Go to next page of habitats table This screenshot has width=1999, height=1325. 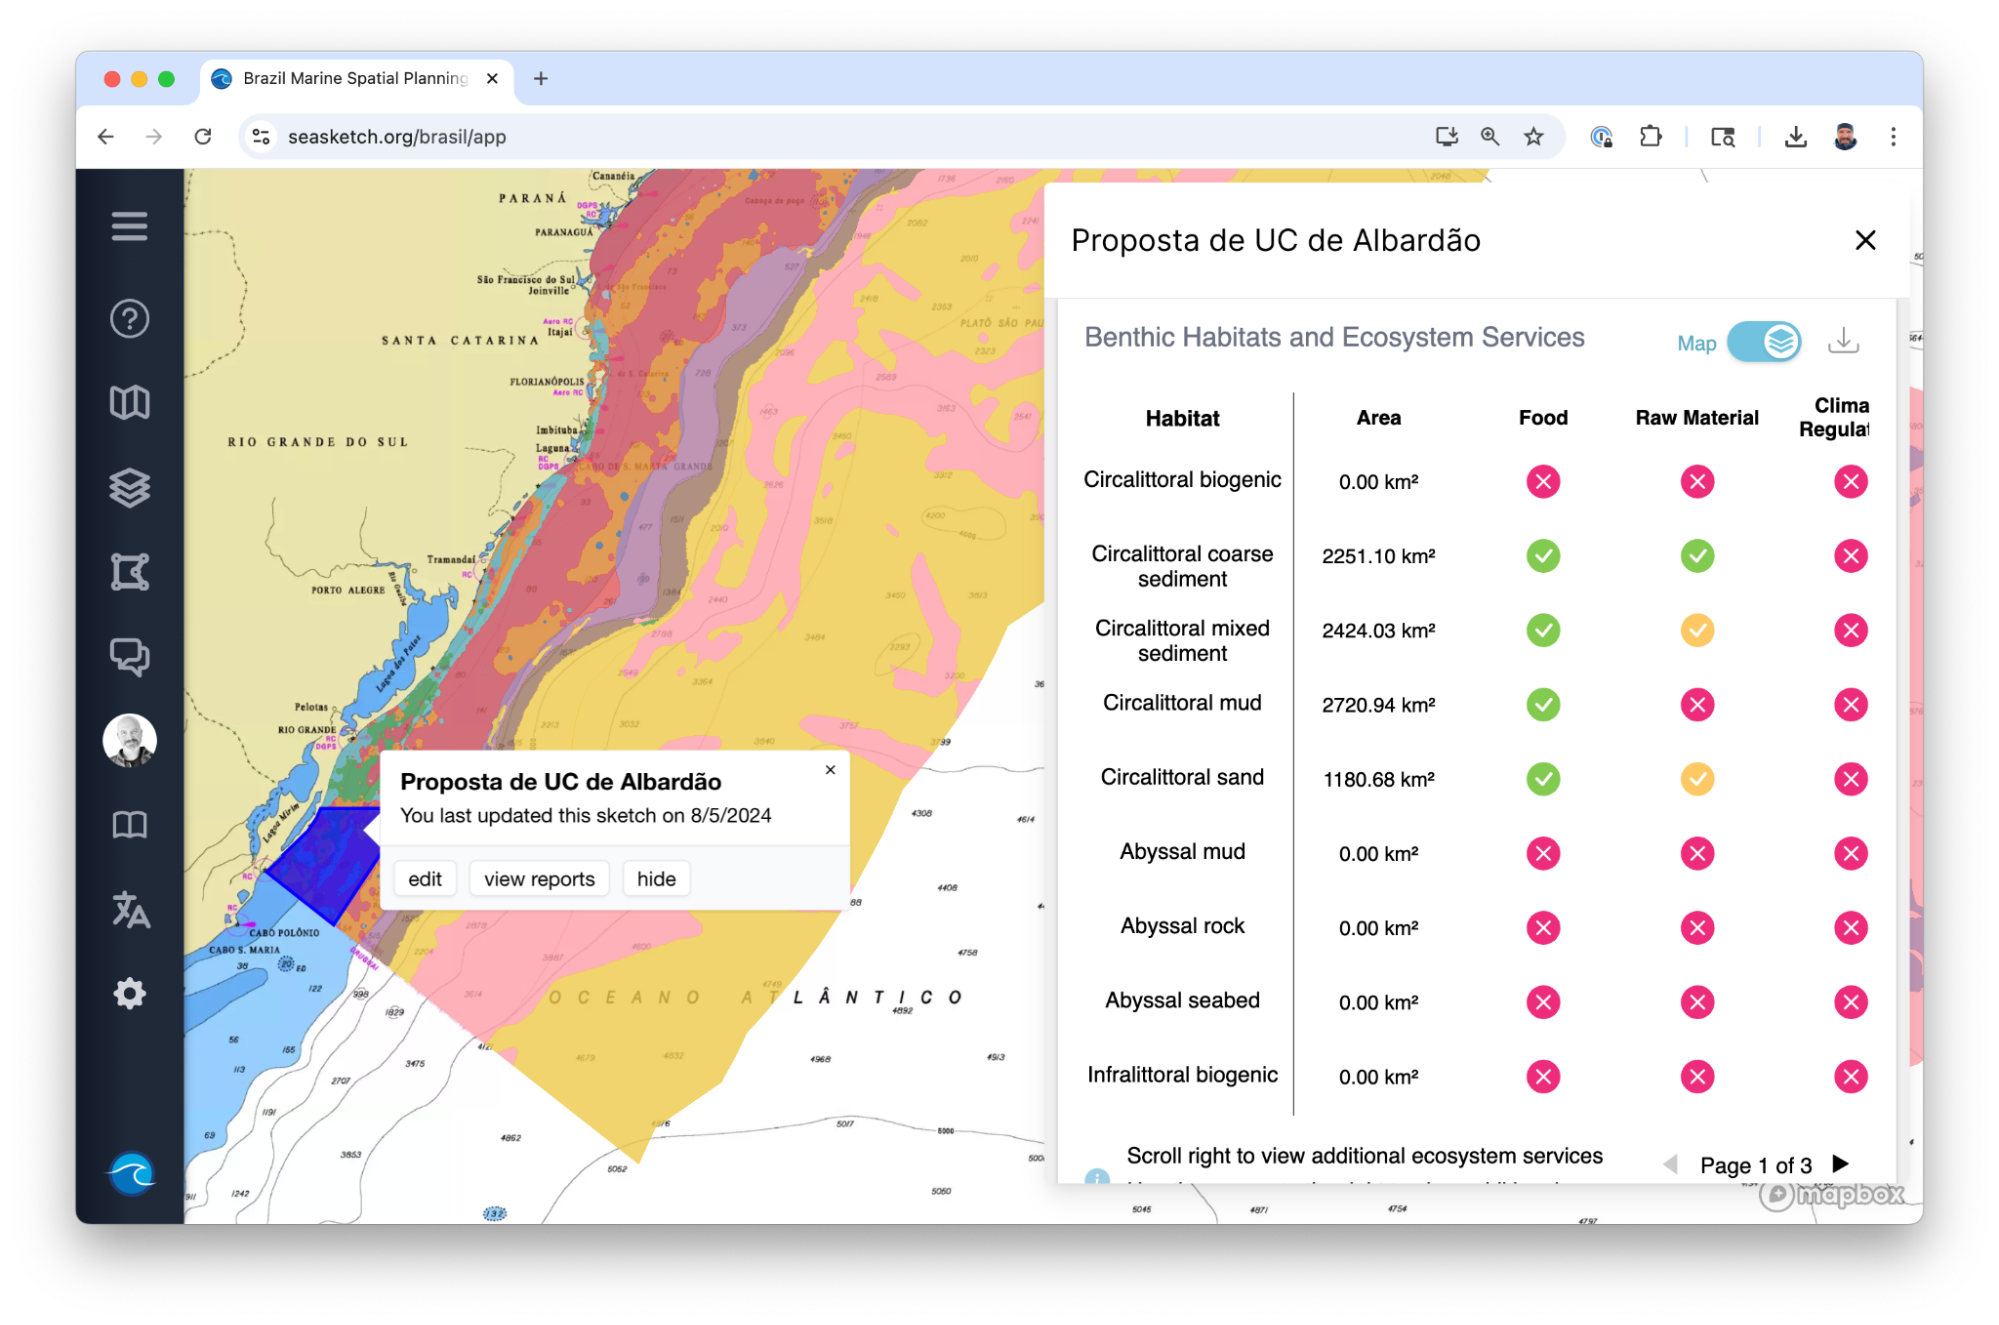(1840, 1164)
